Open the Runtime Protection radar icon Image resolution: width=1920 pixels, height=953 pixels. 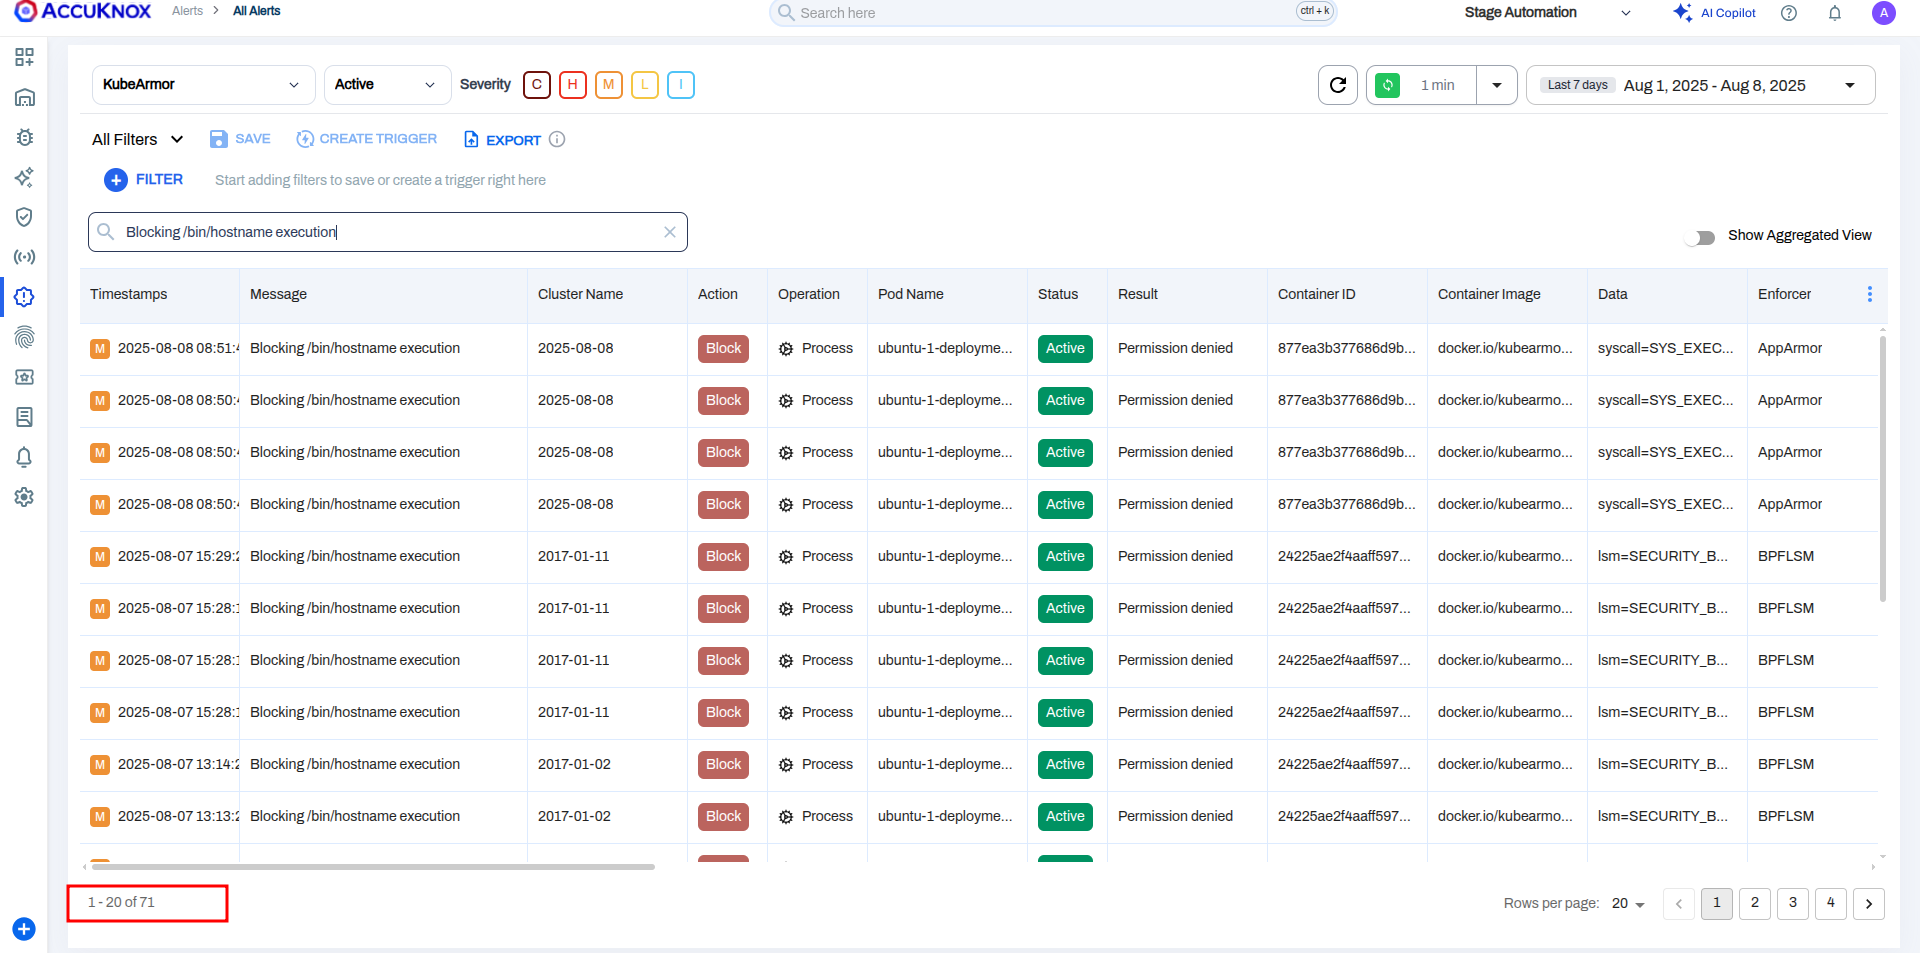[24, 257]
